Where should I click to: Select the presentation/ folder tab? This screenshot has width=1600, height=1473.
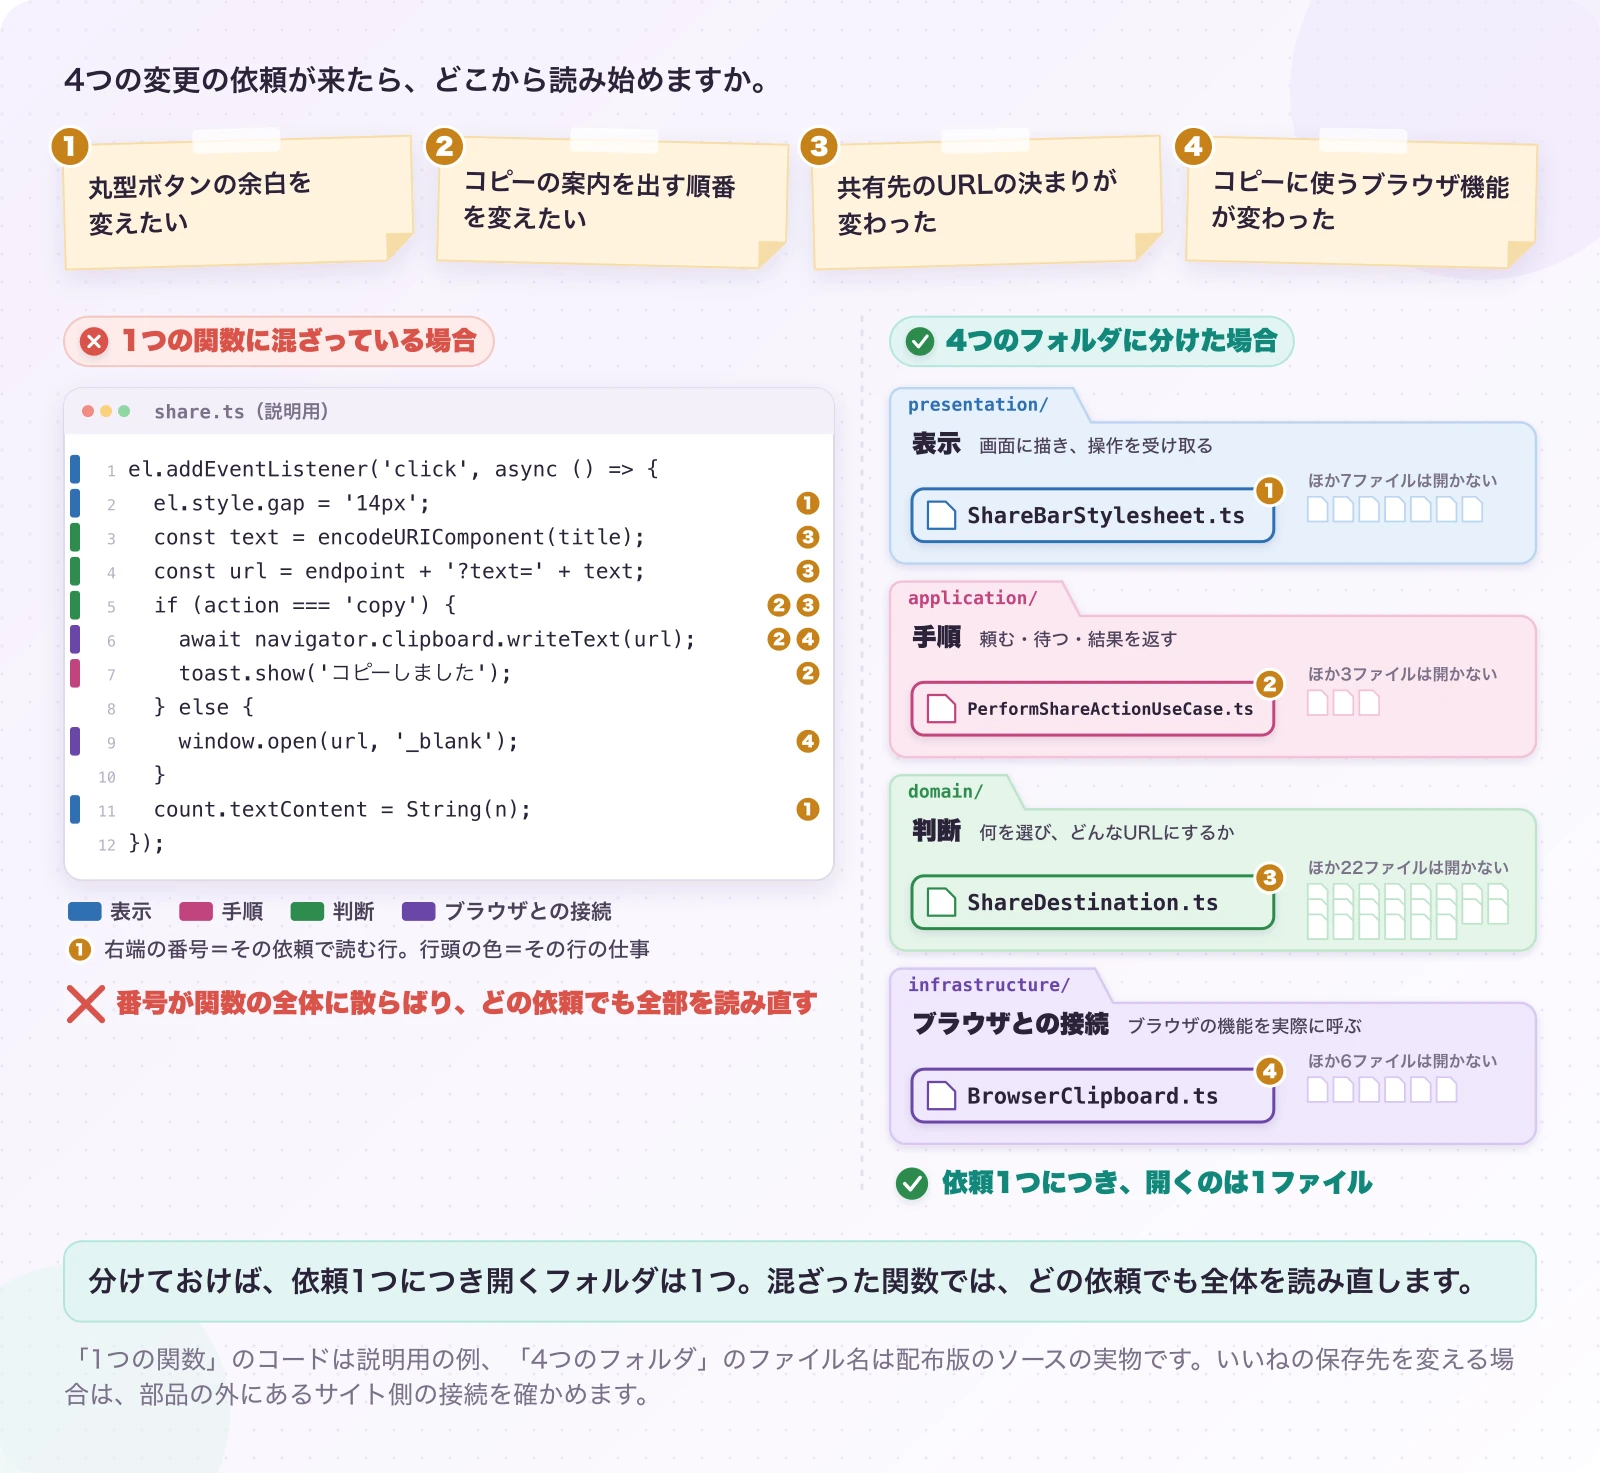tap(978, 404)
